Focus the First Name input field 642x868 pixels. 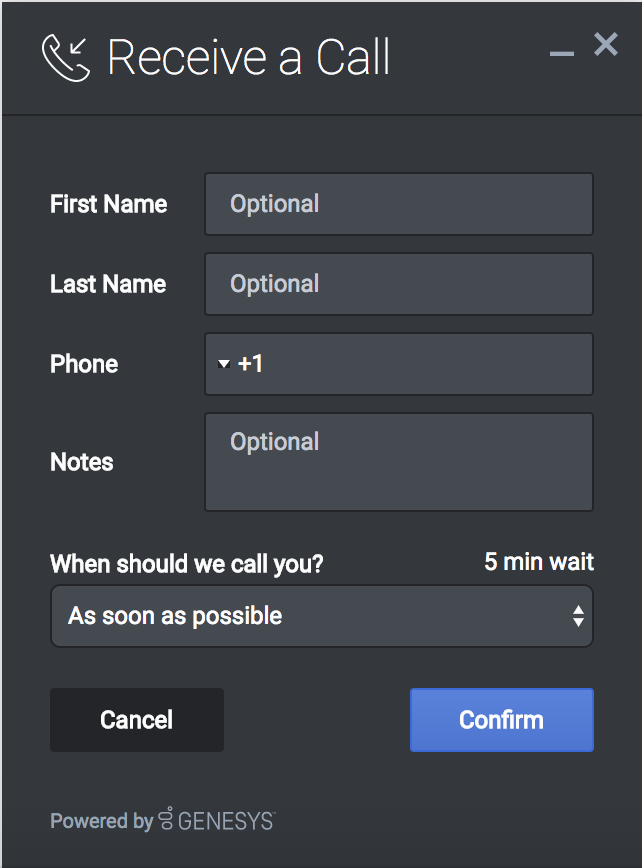click(399, 204)
